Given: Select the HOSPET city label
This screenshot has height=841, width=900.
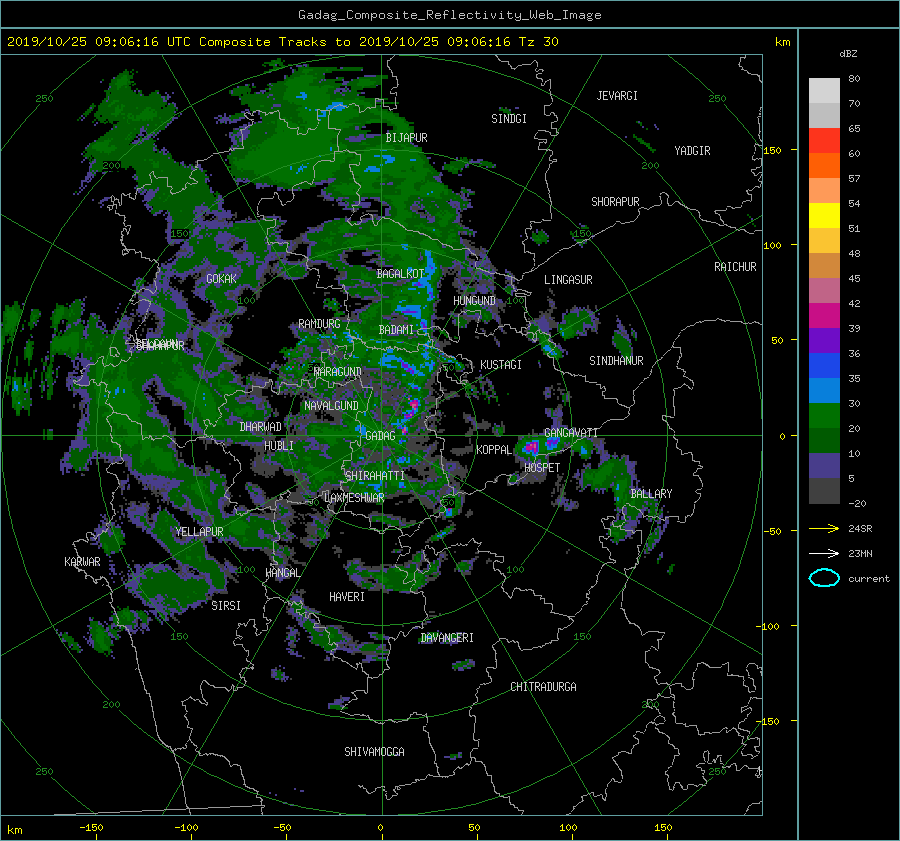Looking at the screenshot, I should [x=542, y=468].
